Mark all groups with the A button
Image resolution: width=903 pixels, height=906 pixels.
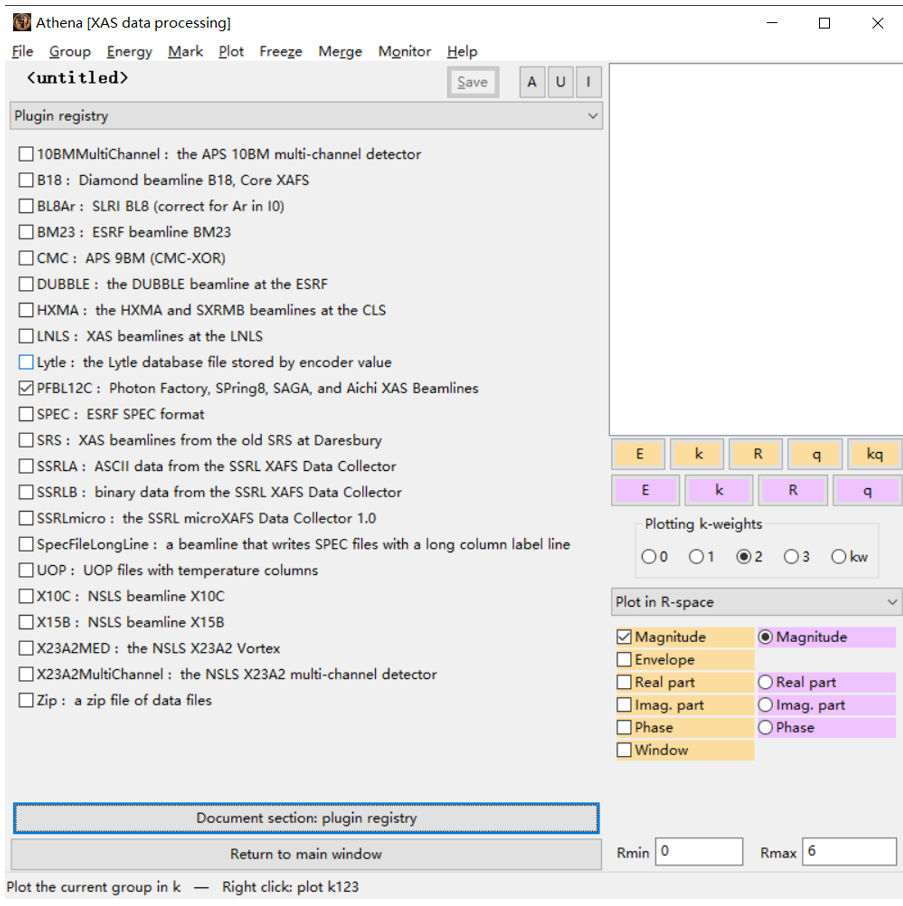(531, 82)
